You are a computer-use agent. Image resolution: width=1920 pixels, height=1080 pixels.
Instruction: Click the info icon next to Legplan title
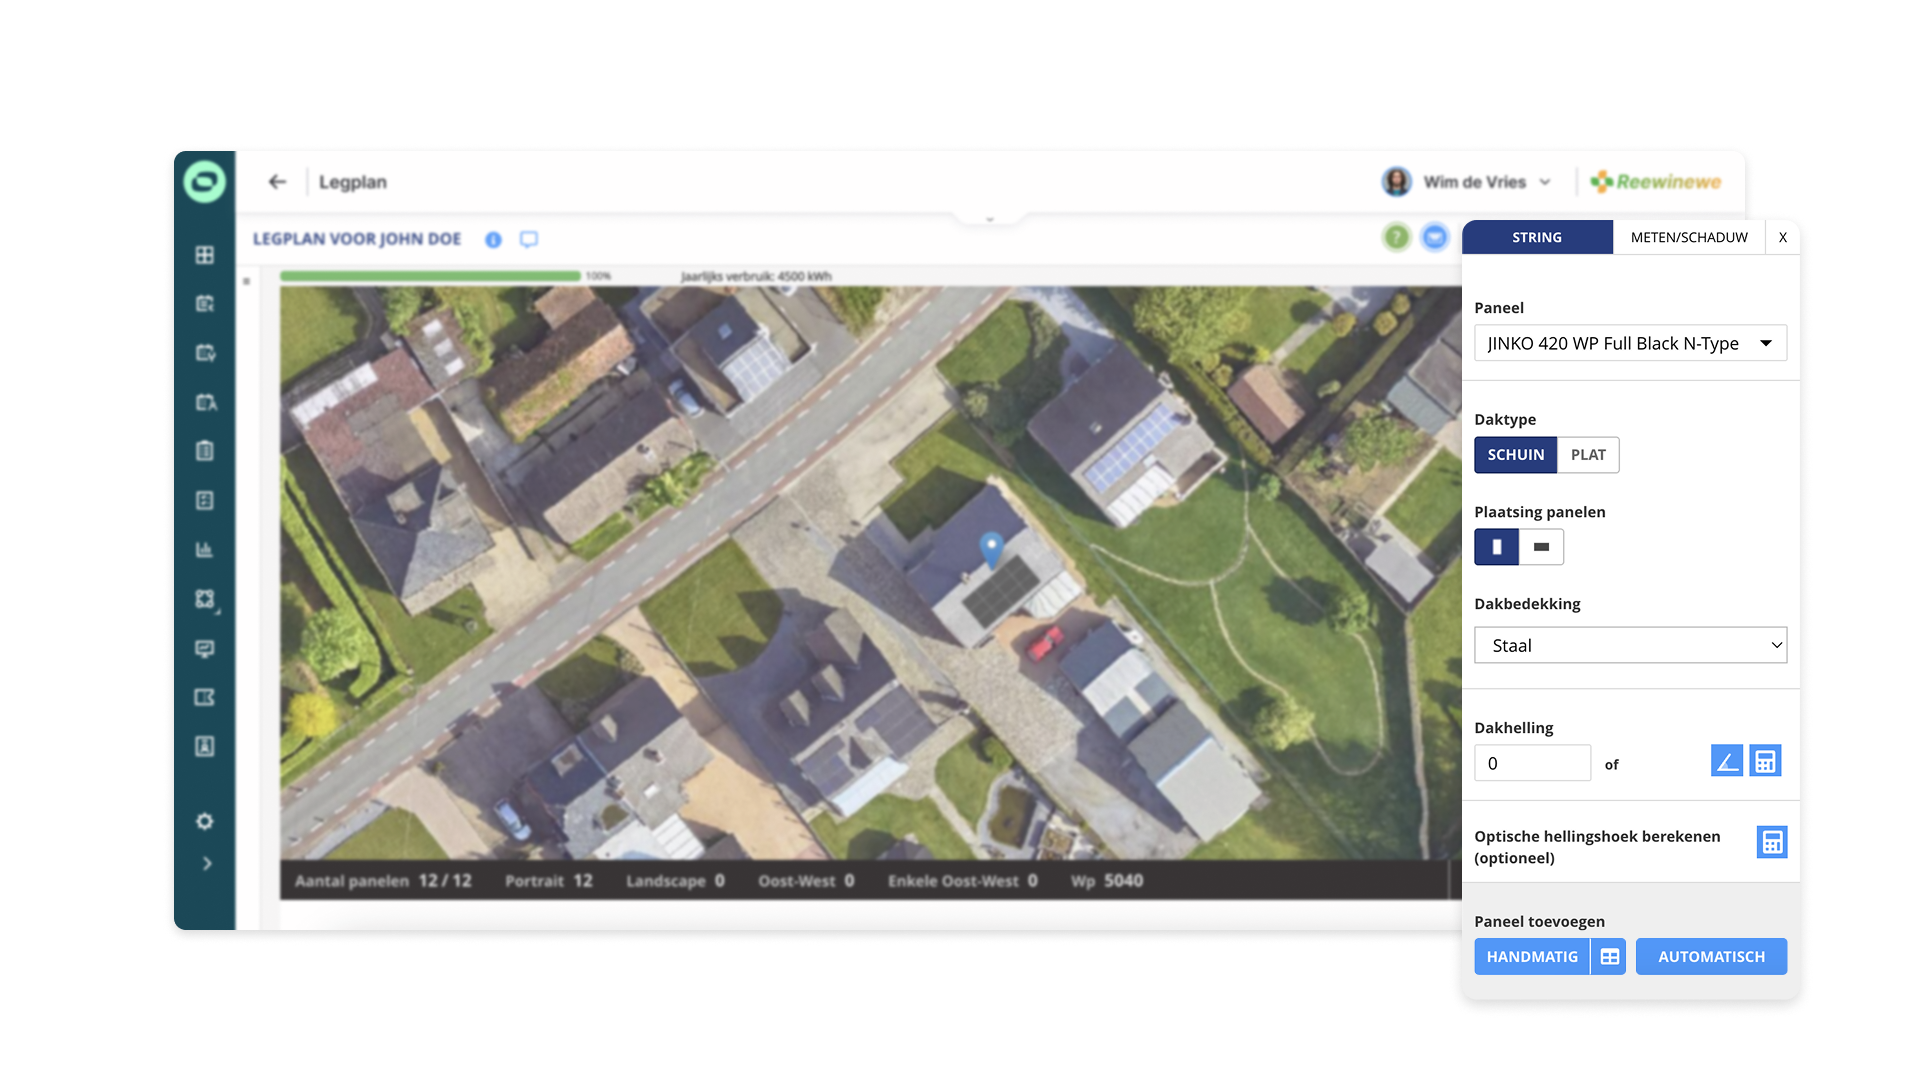pyautogui.click(x=493, y=240)
